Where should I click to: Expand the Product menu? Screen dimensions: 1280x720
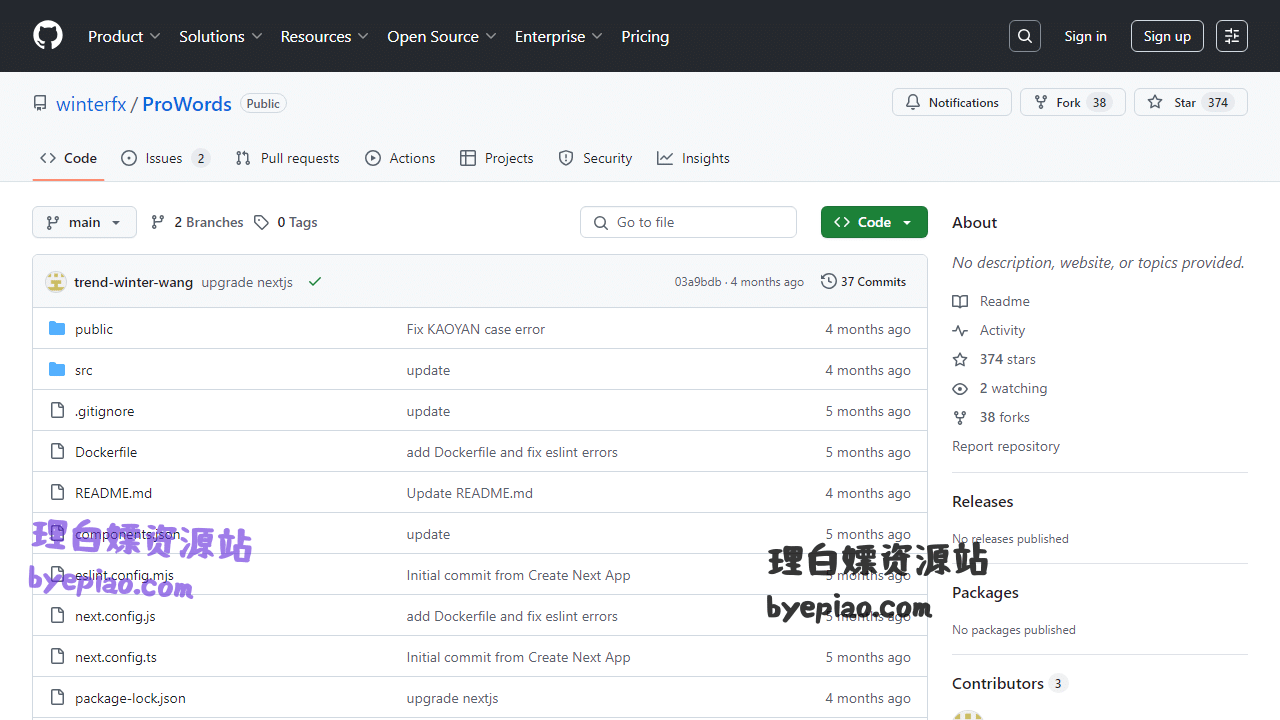pyautogui.click(x=124, y=36)
